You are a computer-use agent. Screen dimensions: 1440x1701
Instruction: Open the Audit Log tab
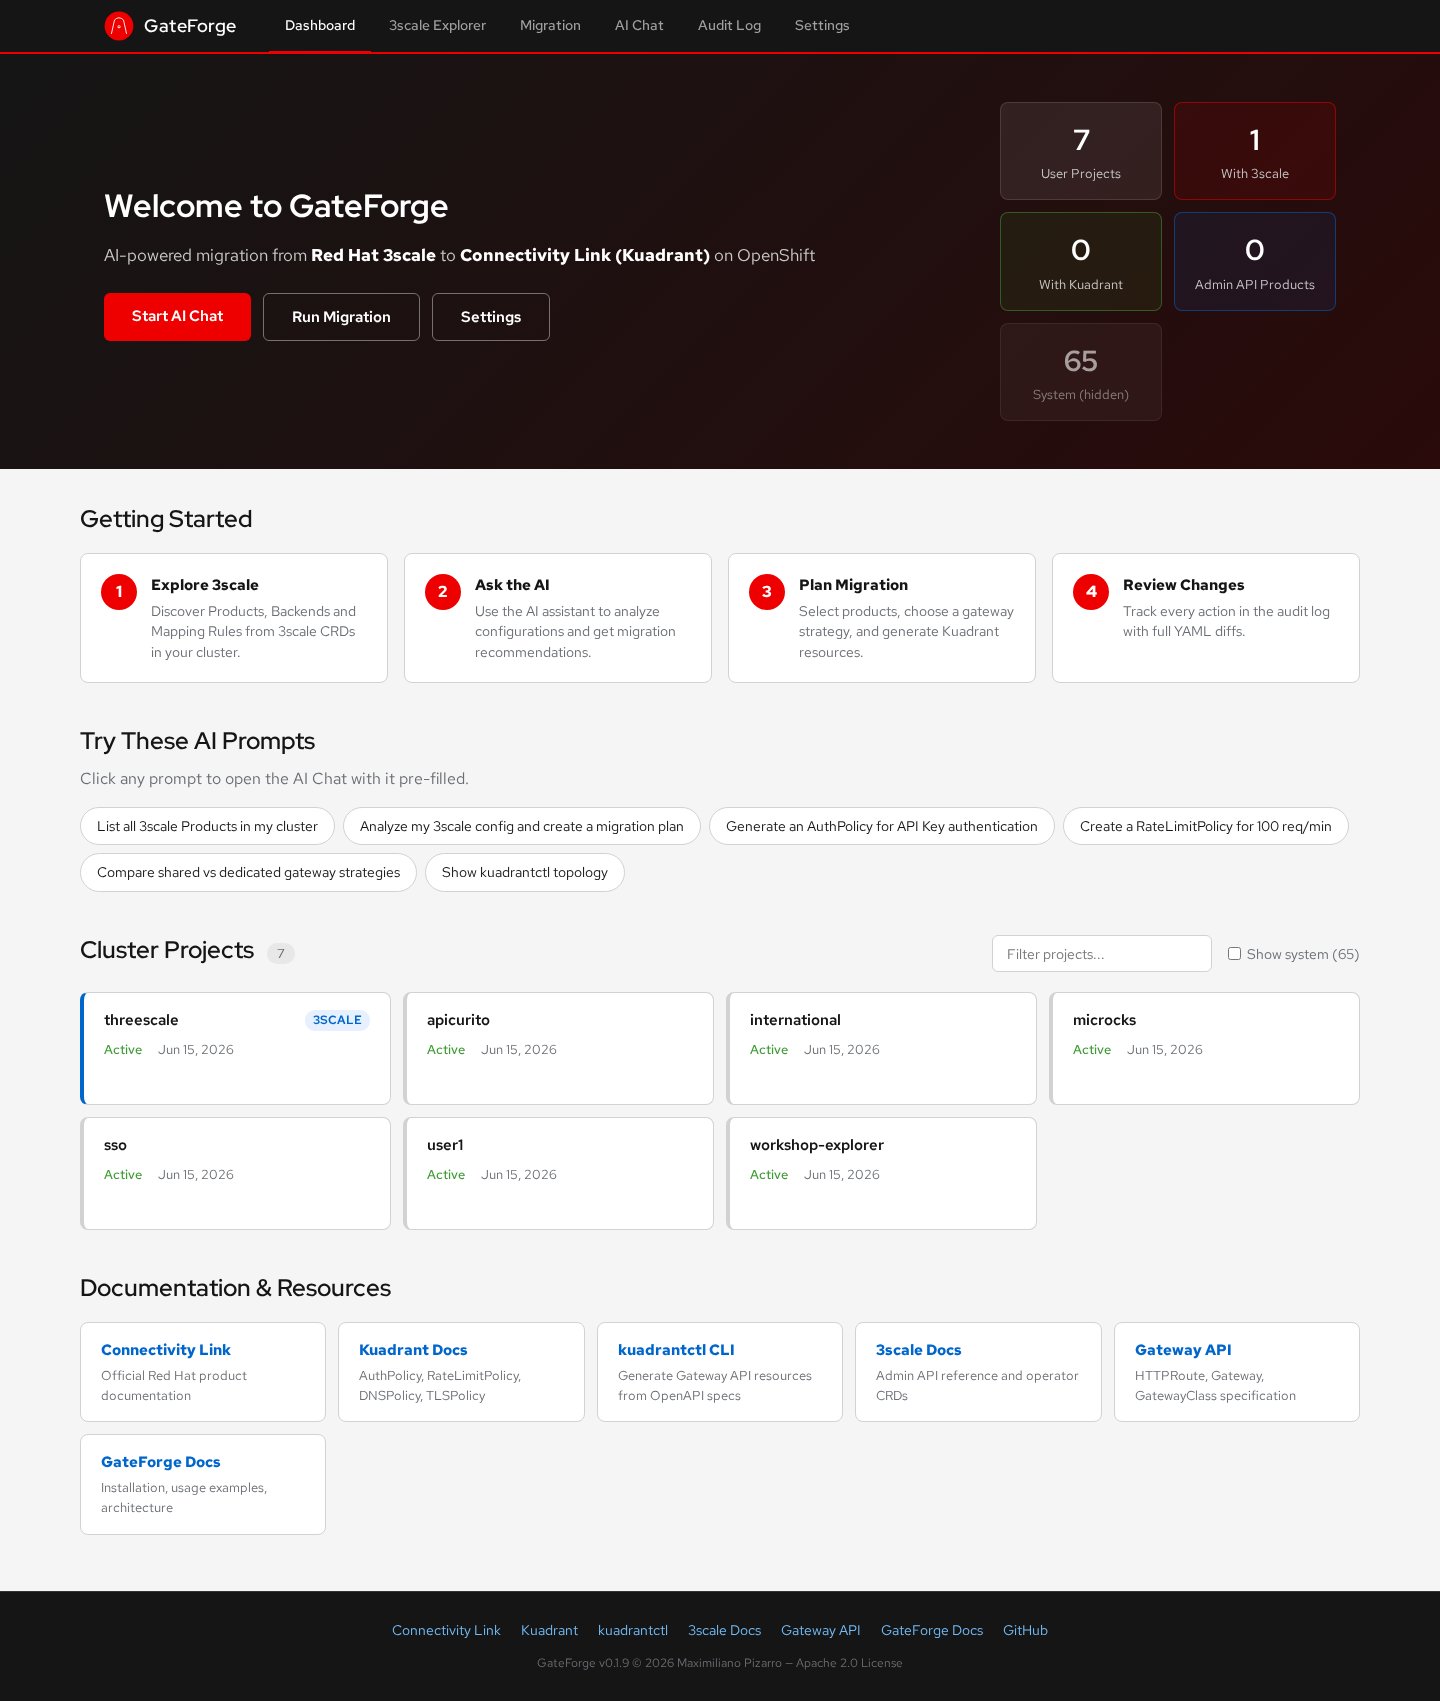pos(729,26)
